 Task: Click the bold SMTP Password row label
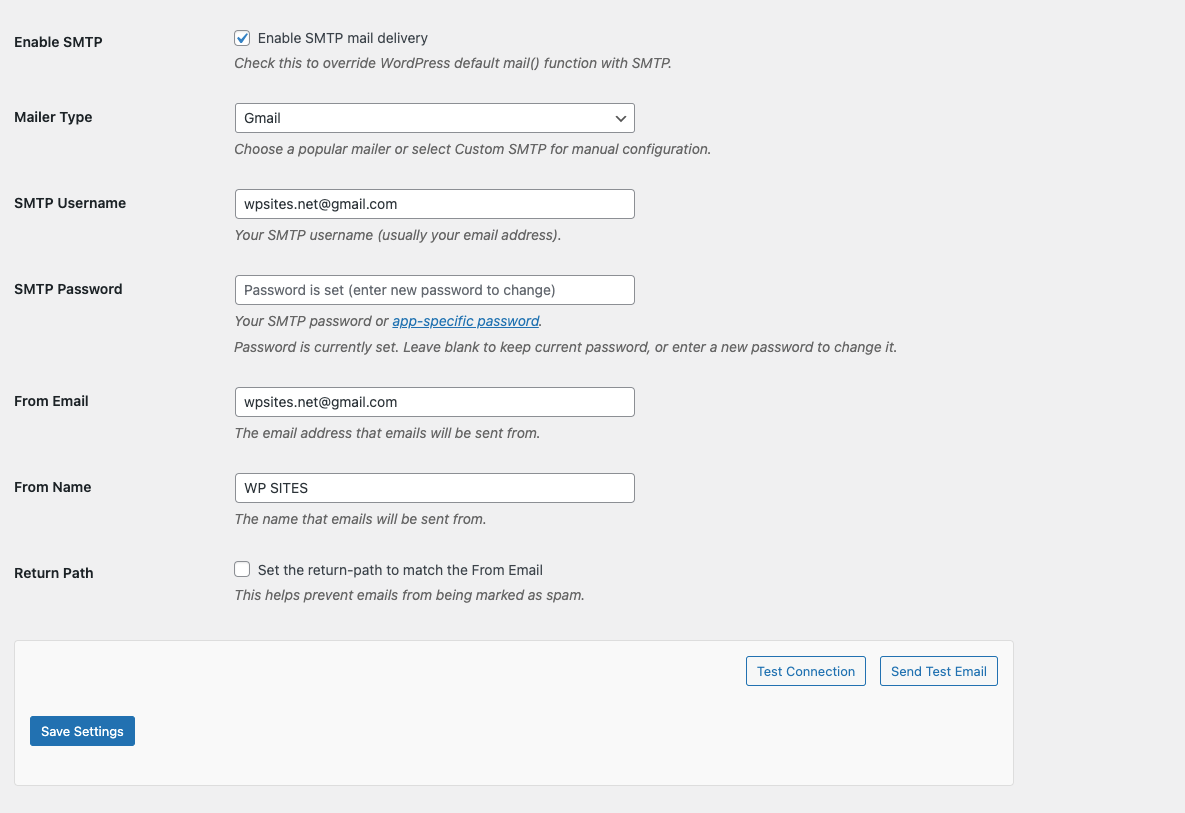tap(68, 289)
